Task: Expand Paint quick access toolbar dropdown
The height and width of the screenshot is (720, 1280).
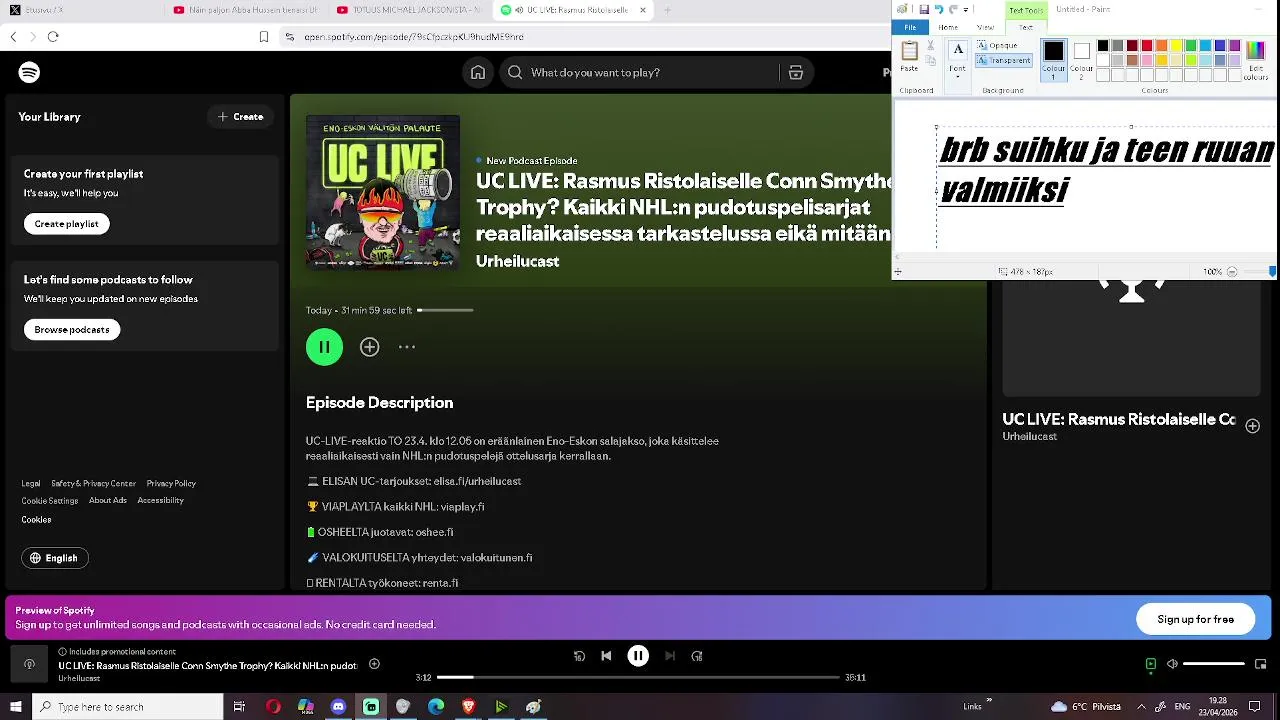Action: pyautogui.click(x=966, y=9)
